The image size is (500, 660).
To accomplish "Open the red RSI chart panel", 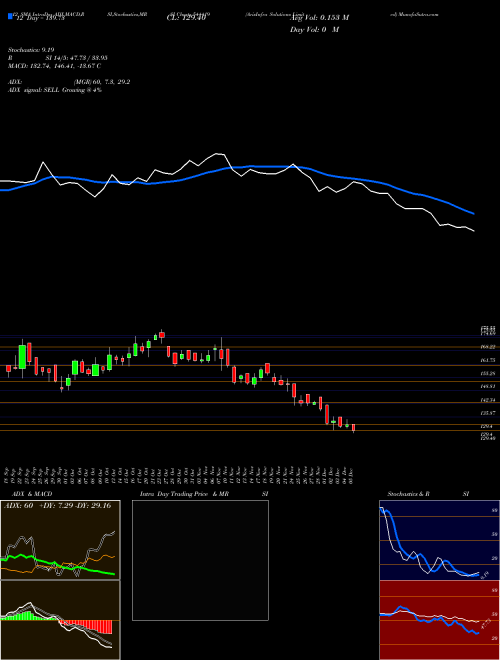I will coord(439,620).
